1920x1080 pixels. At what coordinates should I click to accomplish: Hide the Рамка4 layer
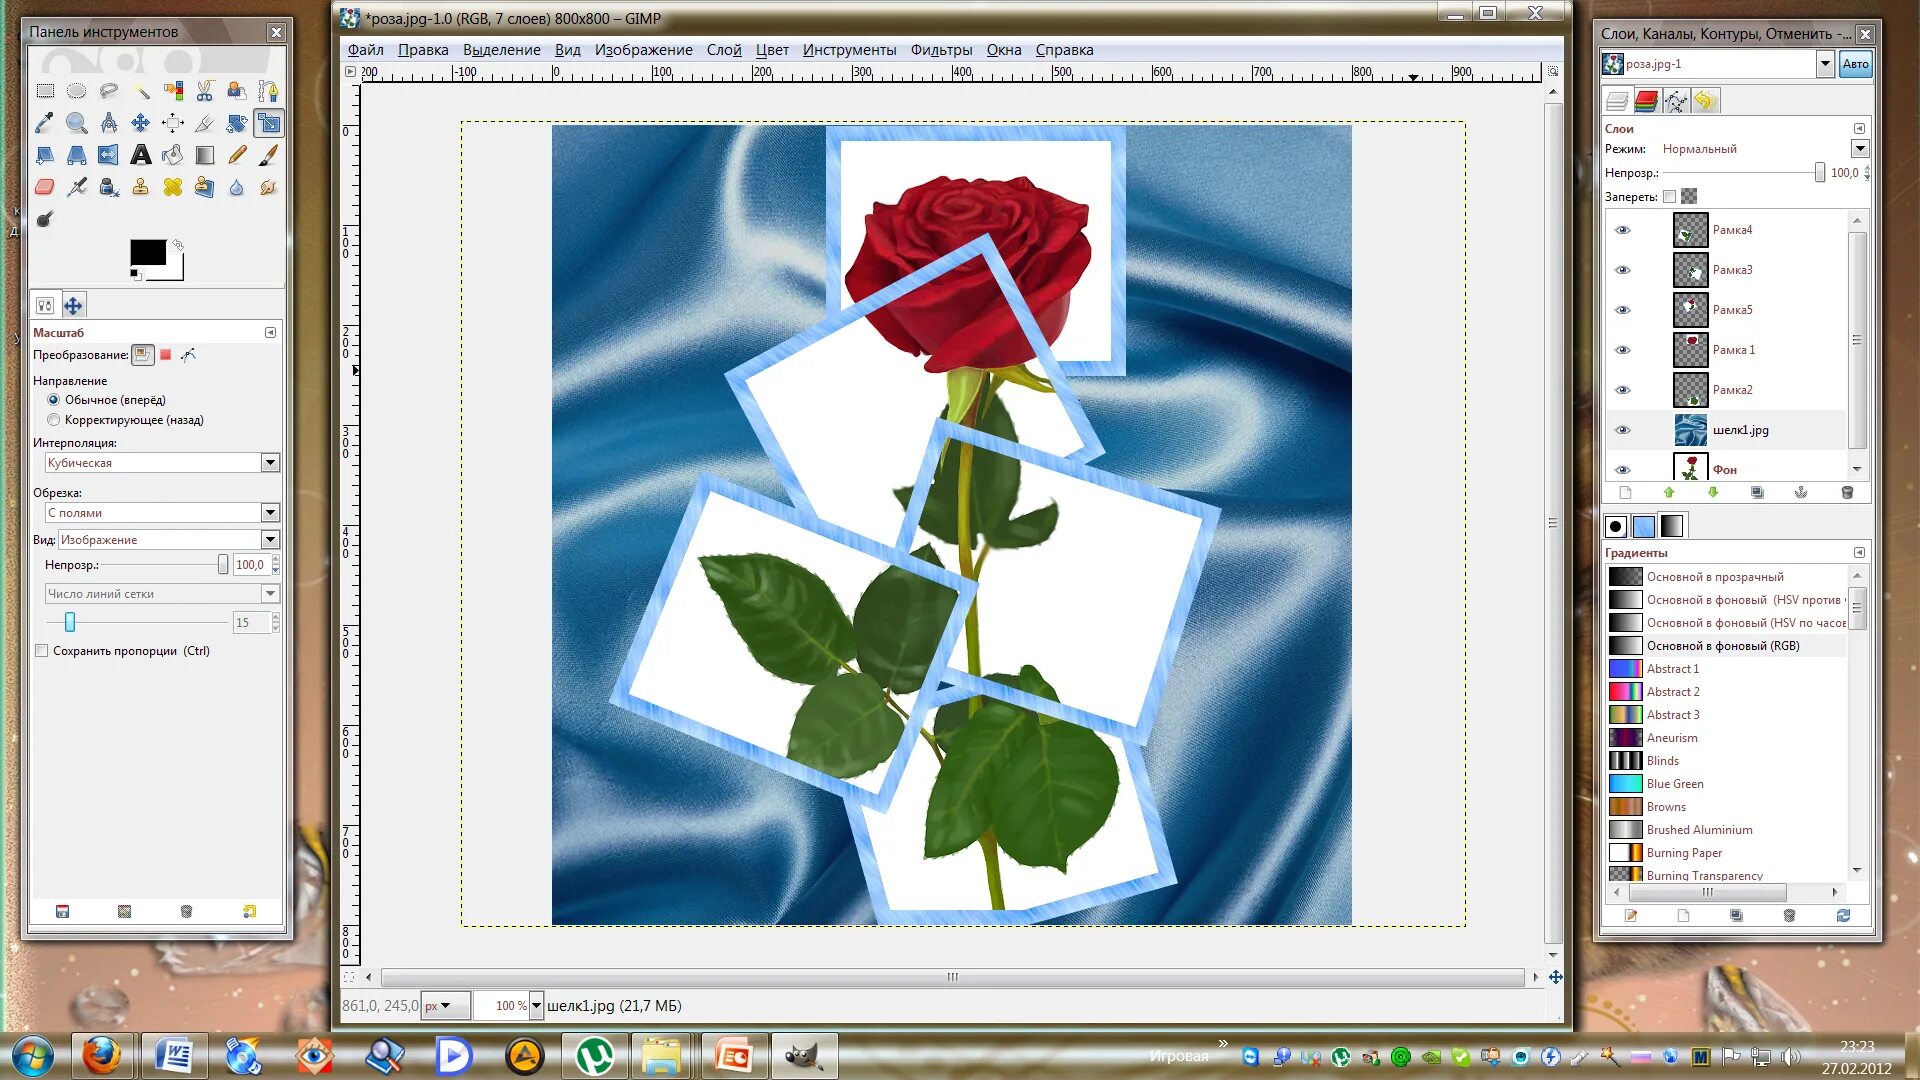coord(1622,230)
